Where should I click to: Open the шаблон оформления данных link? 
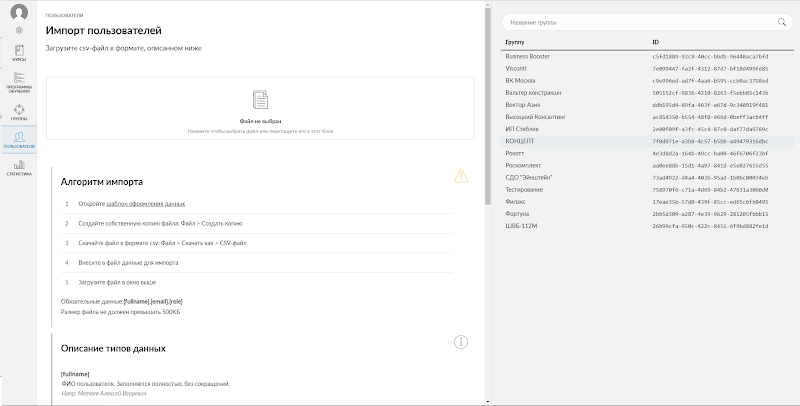(153, 203)
